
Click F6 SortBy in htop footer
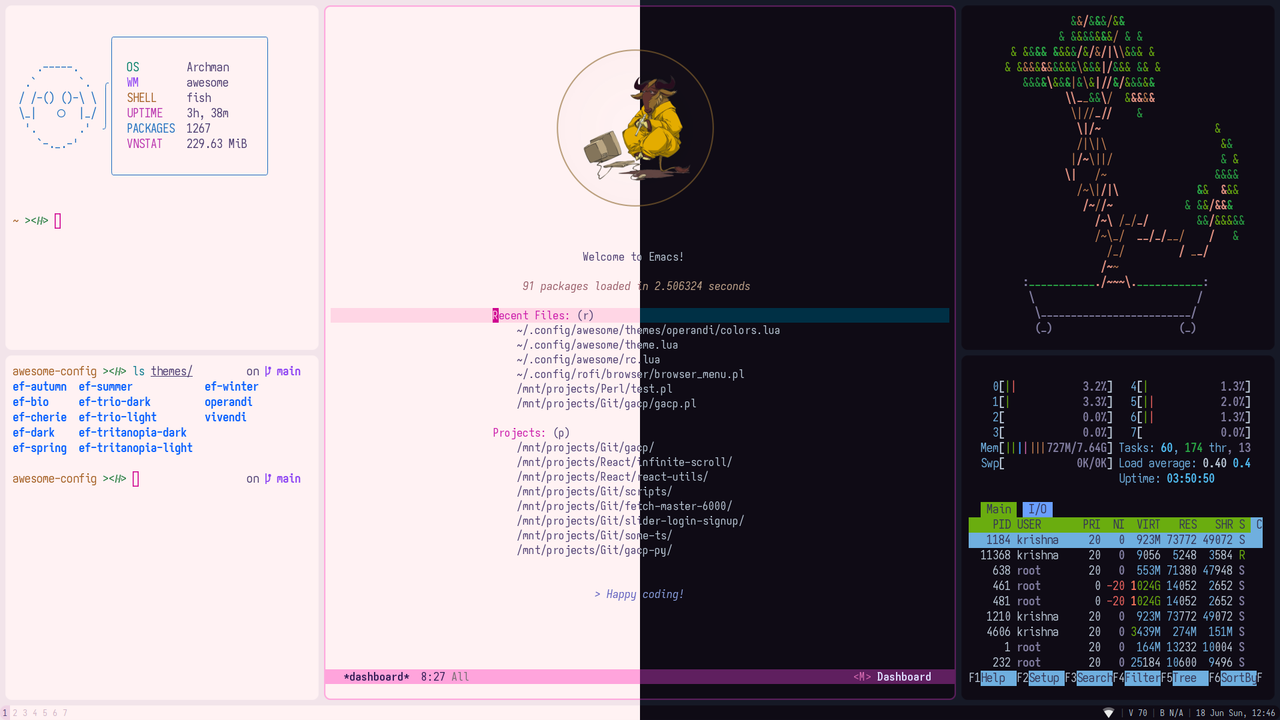1233,678
